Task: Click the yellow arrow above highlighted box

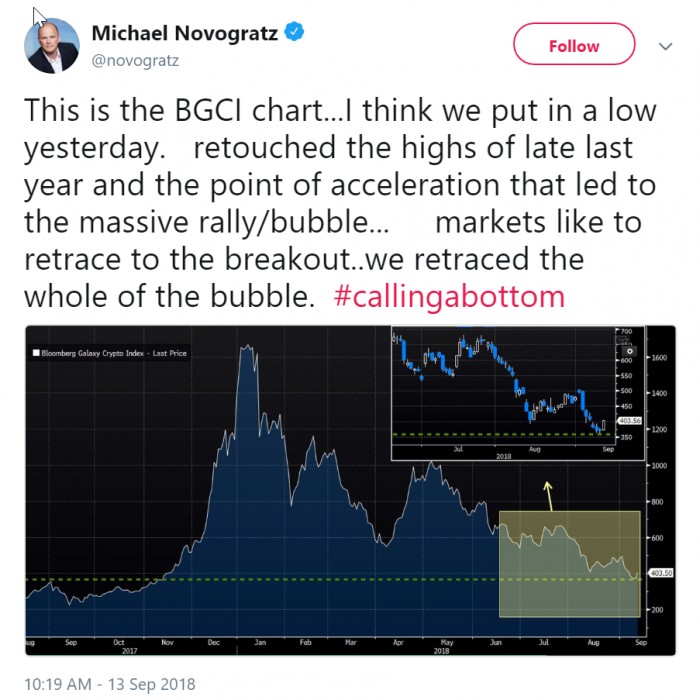Action: click(548, 496)
